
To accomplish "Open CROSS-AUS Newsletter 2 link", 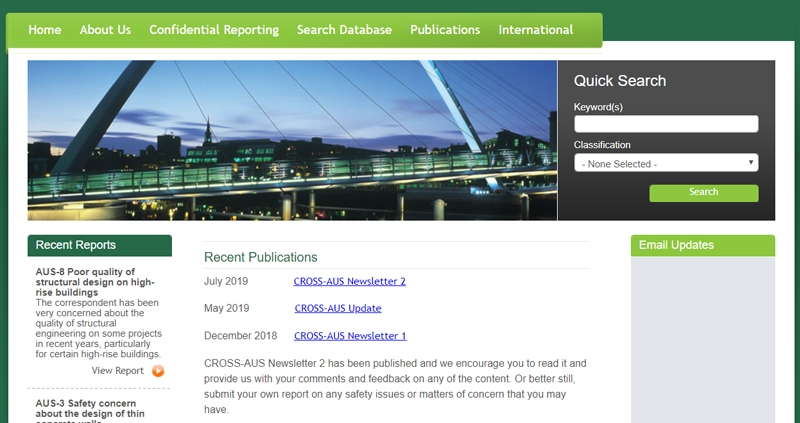I will point(349,281).
